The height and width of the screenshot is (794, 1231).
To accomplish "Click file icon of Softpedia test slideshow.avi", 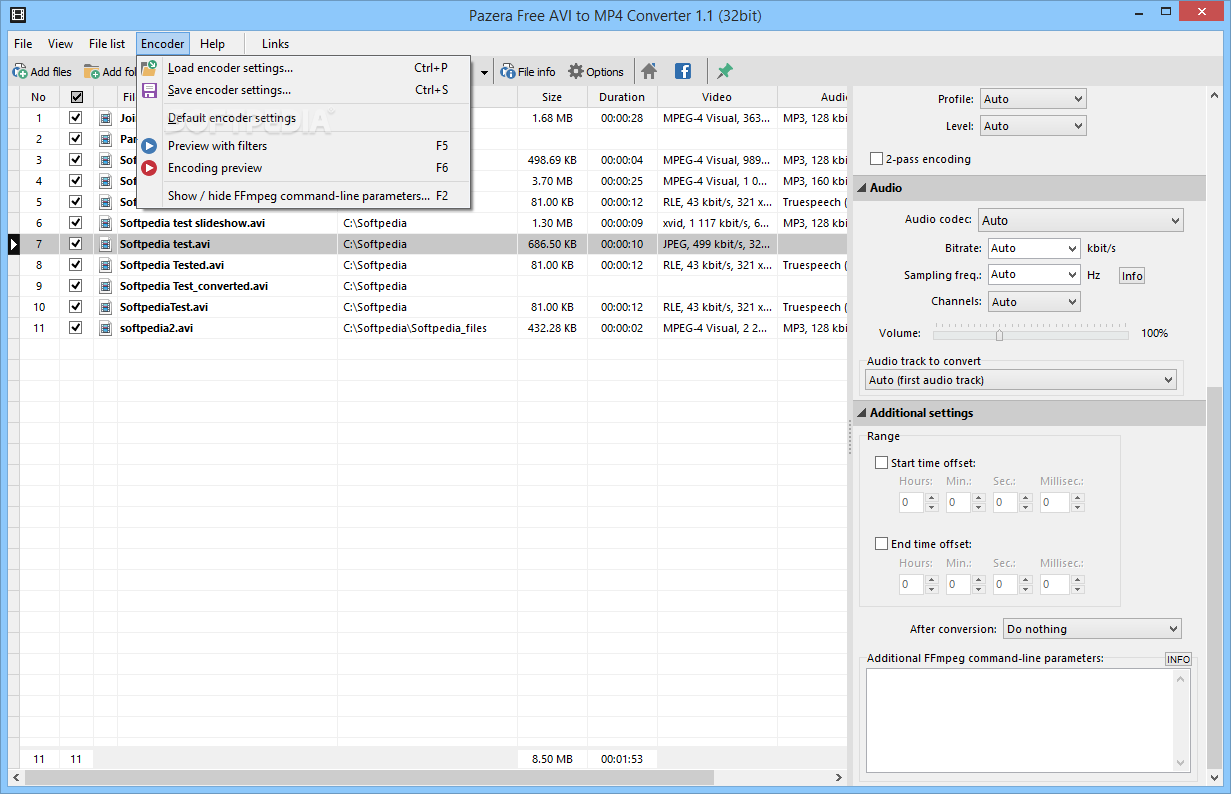I will (x=105, y=223).
